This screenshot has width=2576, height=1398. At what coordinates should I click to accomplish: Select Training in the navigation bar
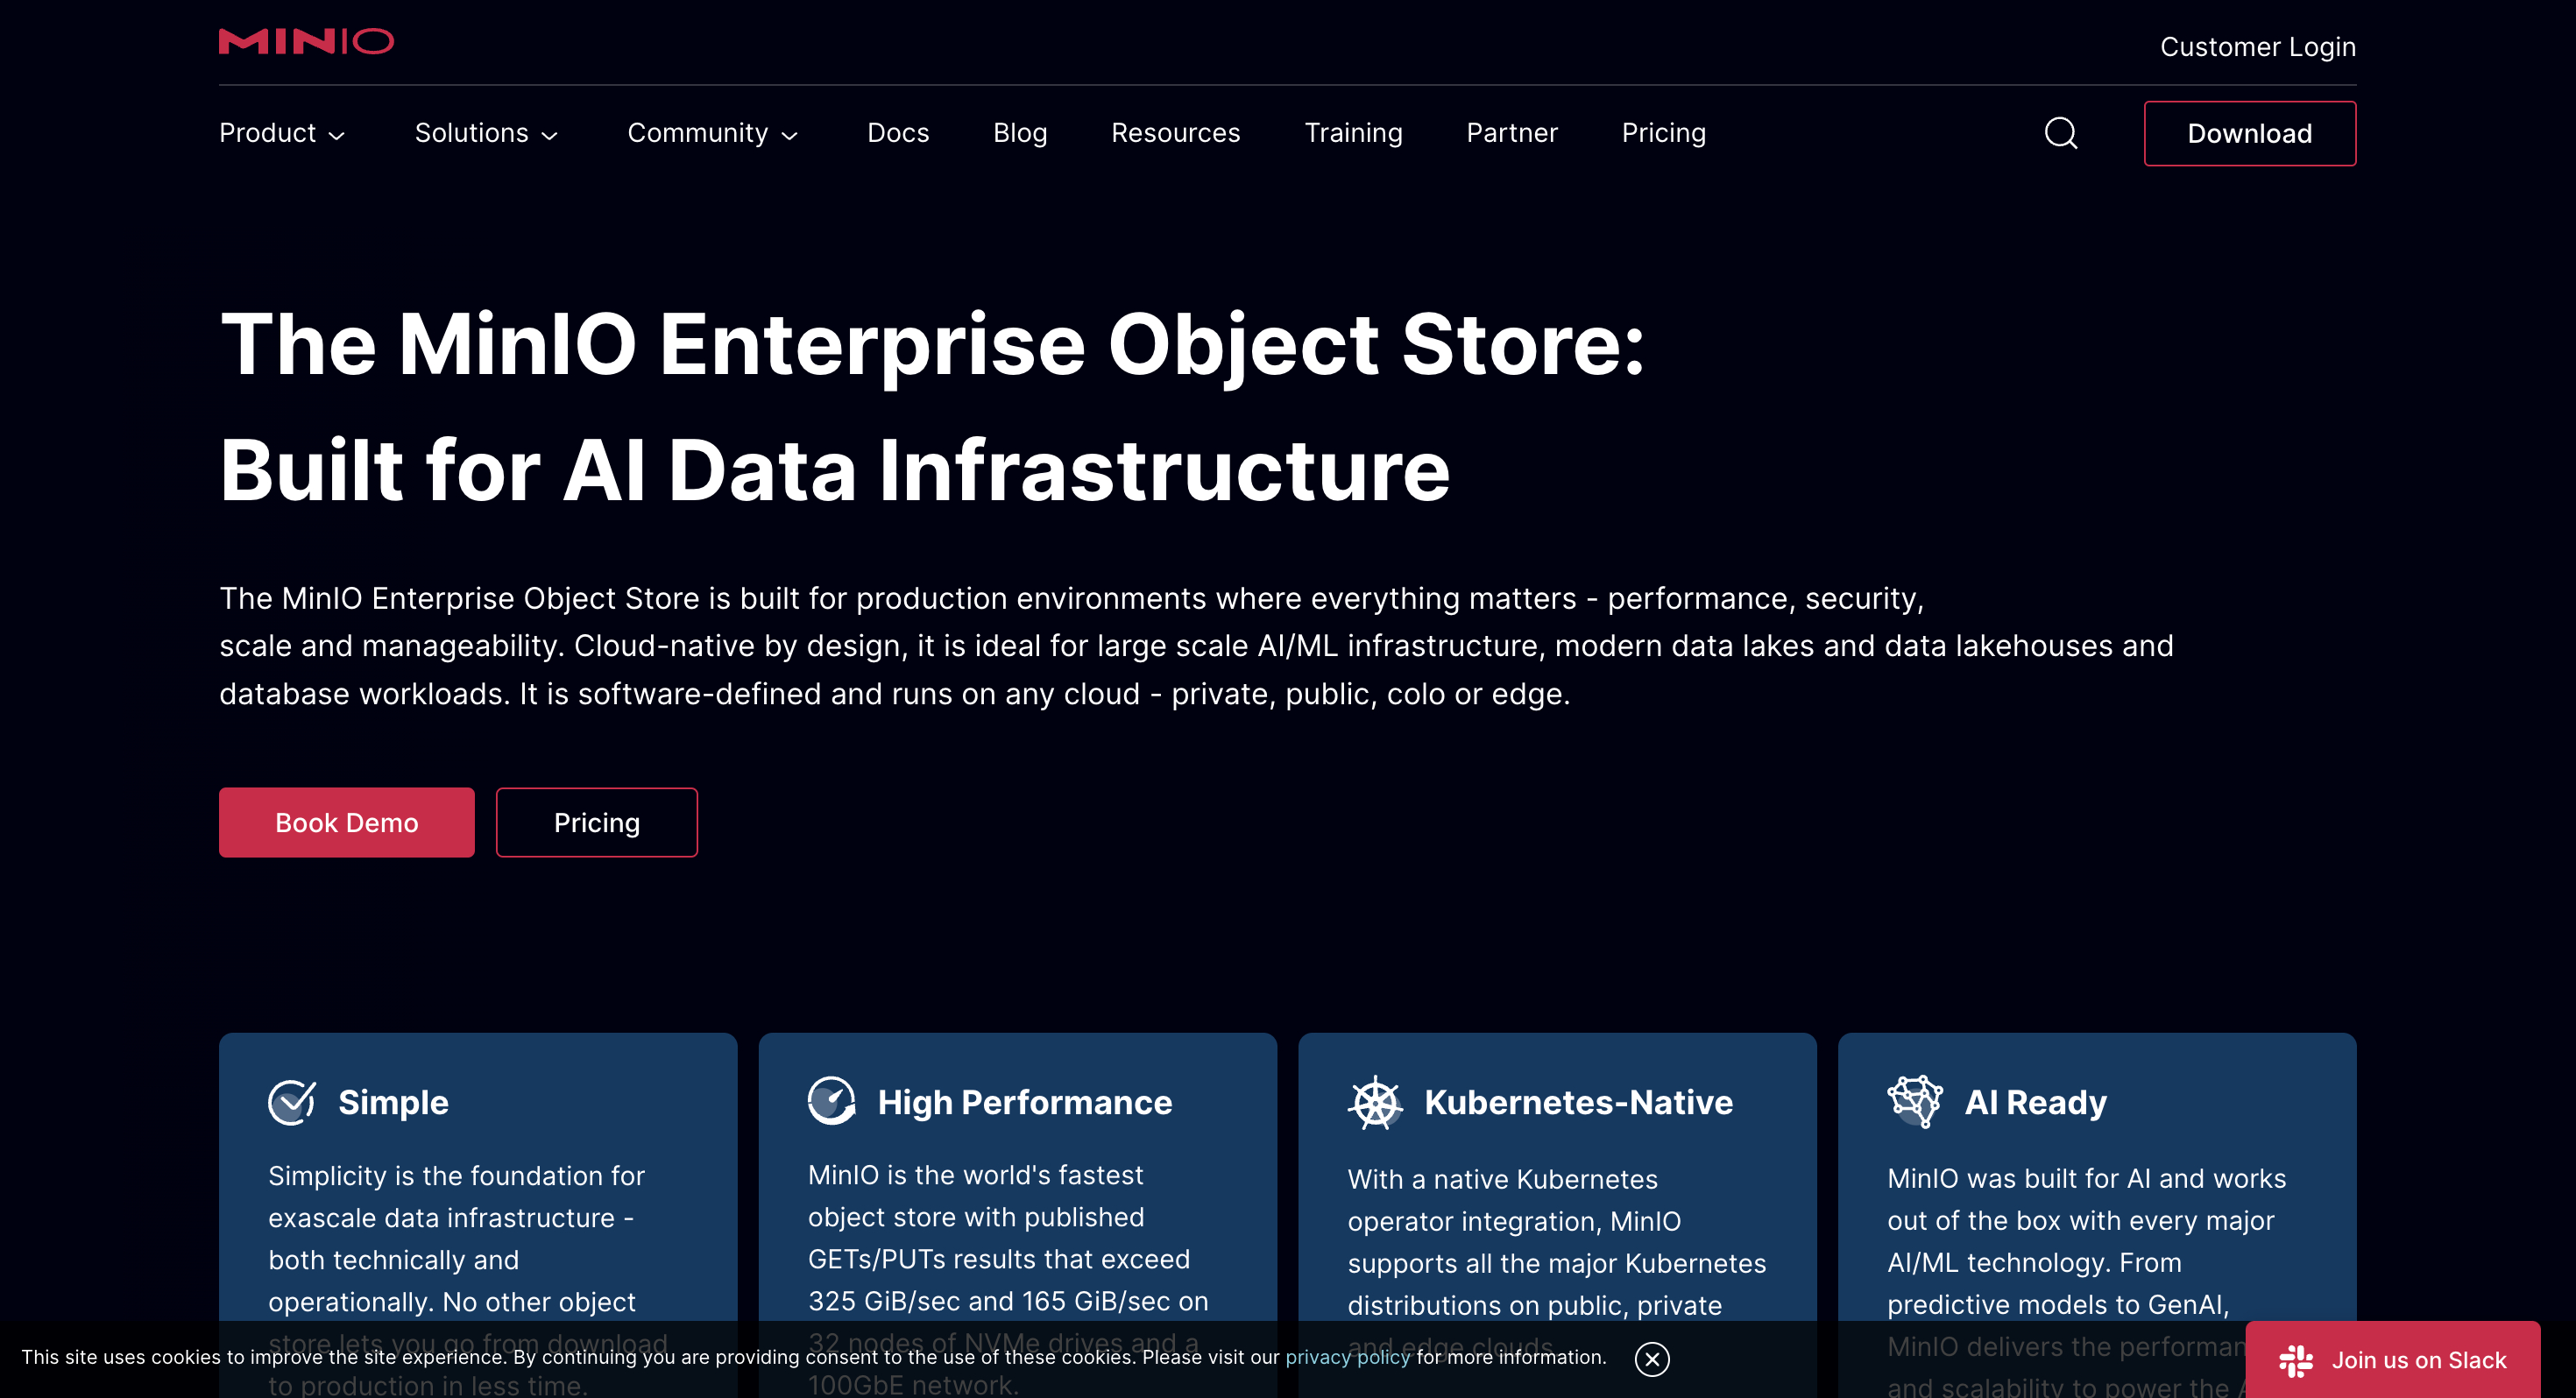pyautogui.click(x=1353, y=133)
